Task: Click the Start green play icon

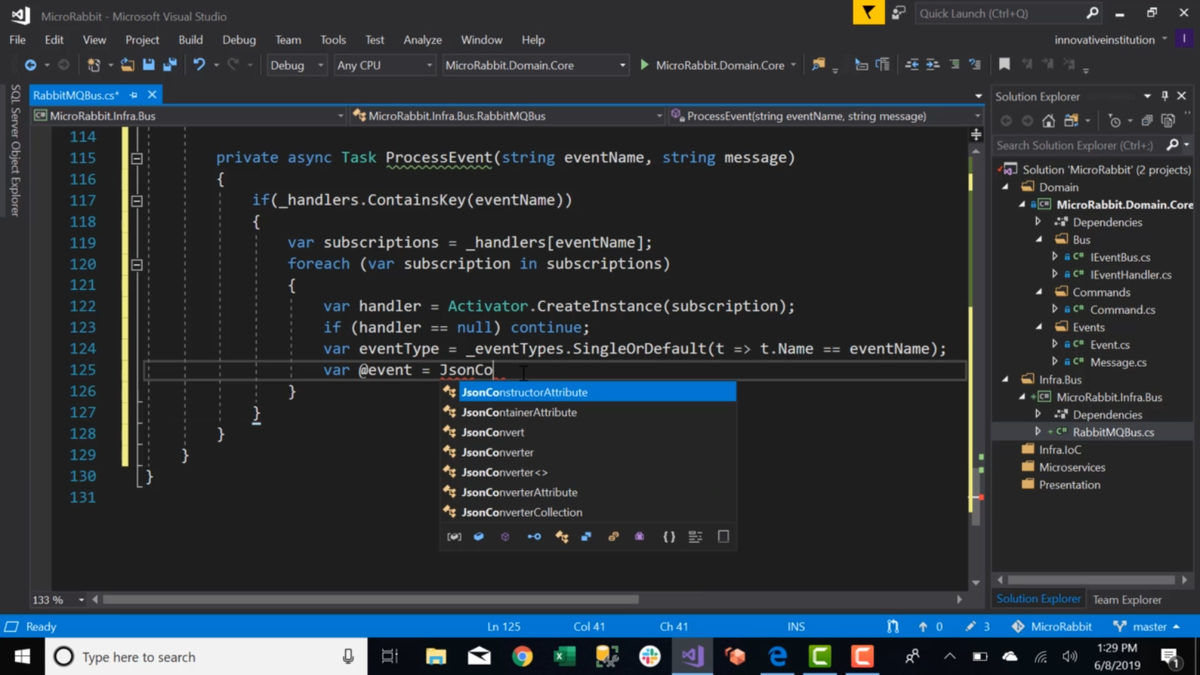Action: 645,65
